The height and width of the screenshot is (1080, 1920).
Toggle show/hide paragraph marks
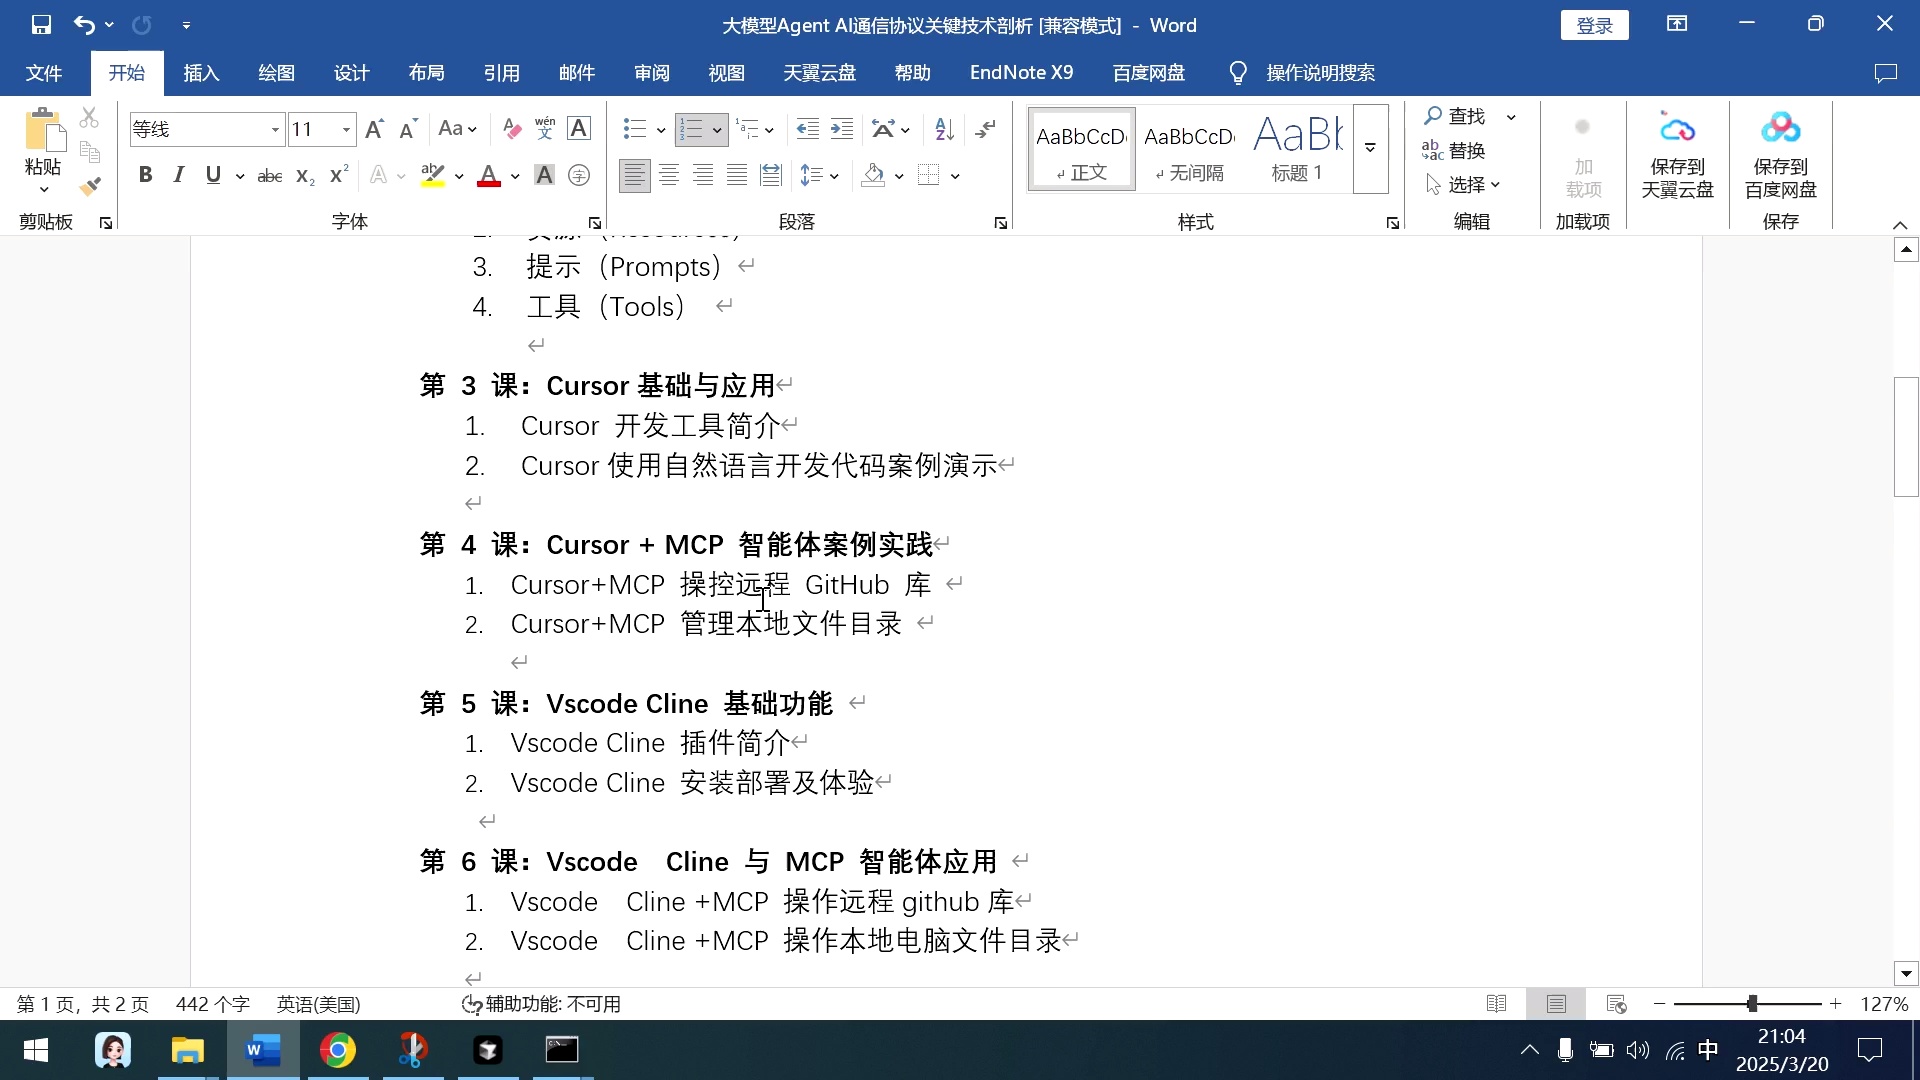(x=986, y=129)
